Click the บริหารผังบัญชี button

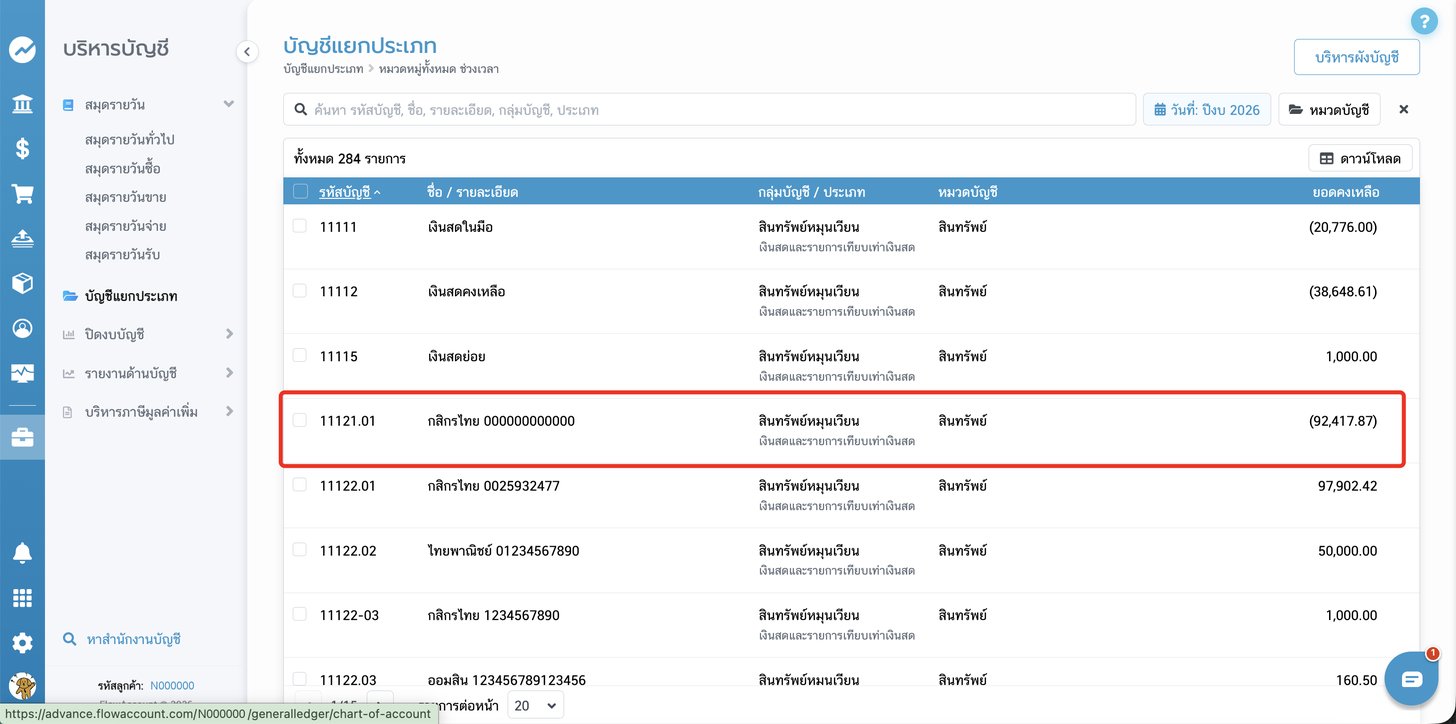tap(1357, 57)
